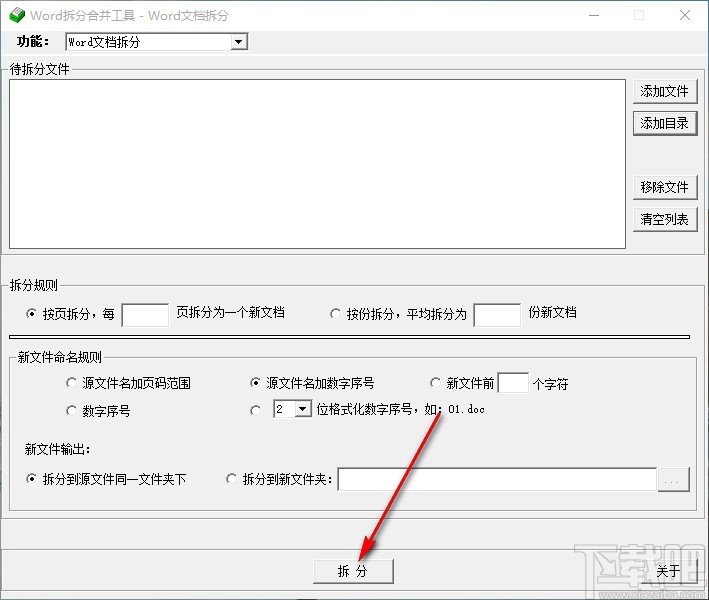The width and height of the screenshot is (709, 600).
Task: Choose 数字序号 naming rule
Action: (71, 411)
